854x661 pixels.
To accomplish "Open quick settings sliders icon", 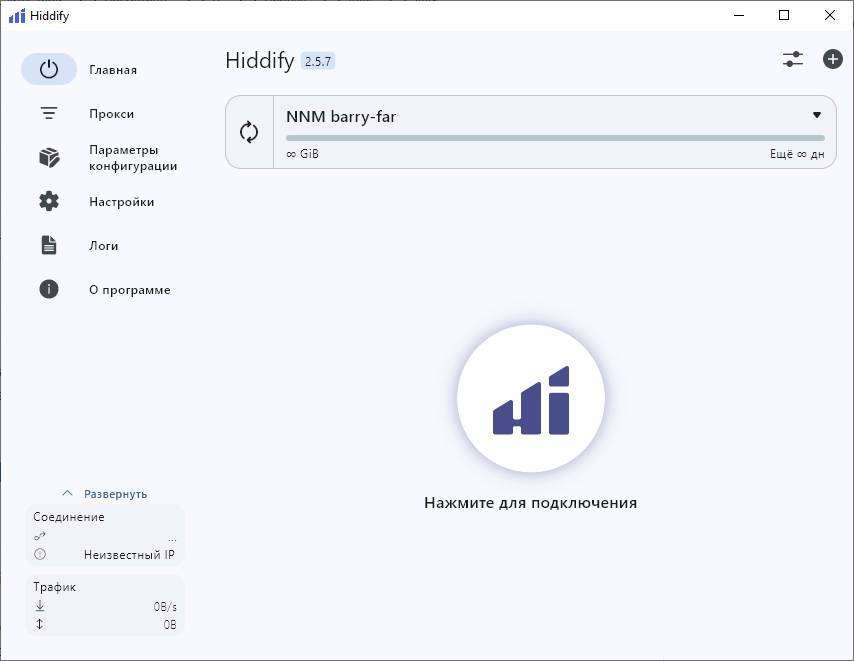I will 793,60.
